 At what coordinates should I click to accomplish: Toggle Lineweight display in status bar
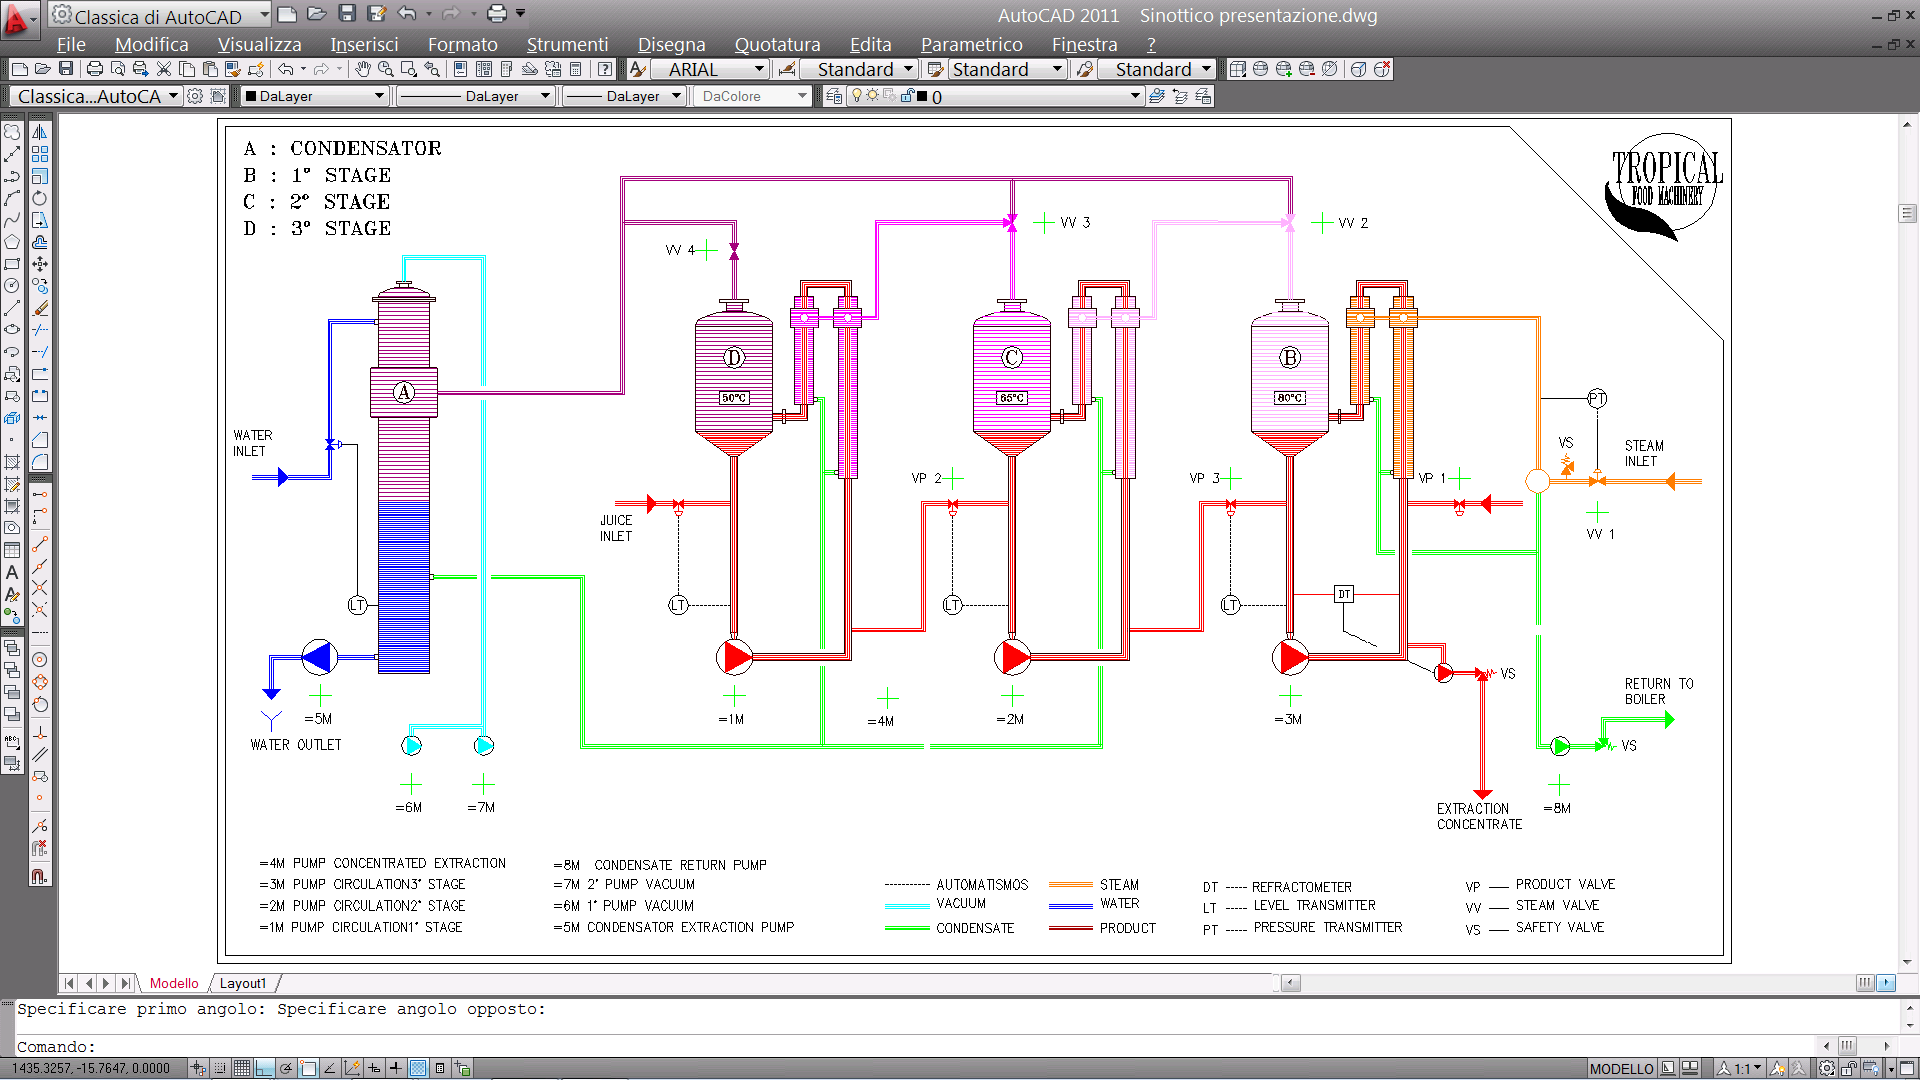point(395,1068)
